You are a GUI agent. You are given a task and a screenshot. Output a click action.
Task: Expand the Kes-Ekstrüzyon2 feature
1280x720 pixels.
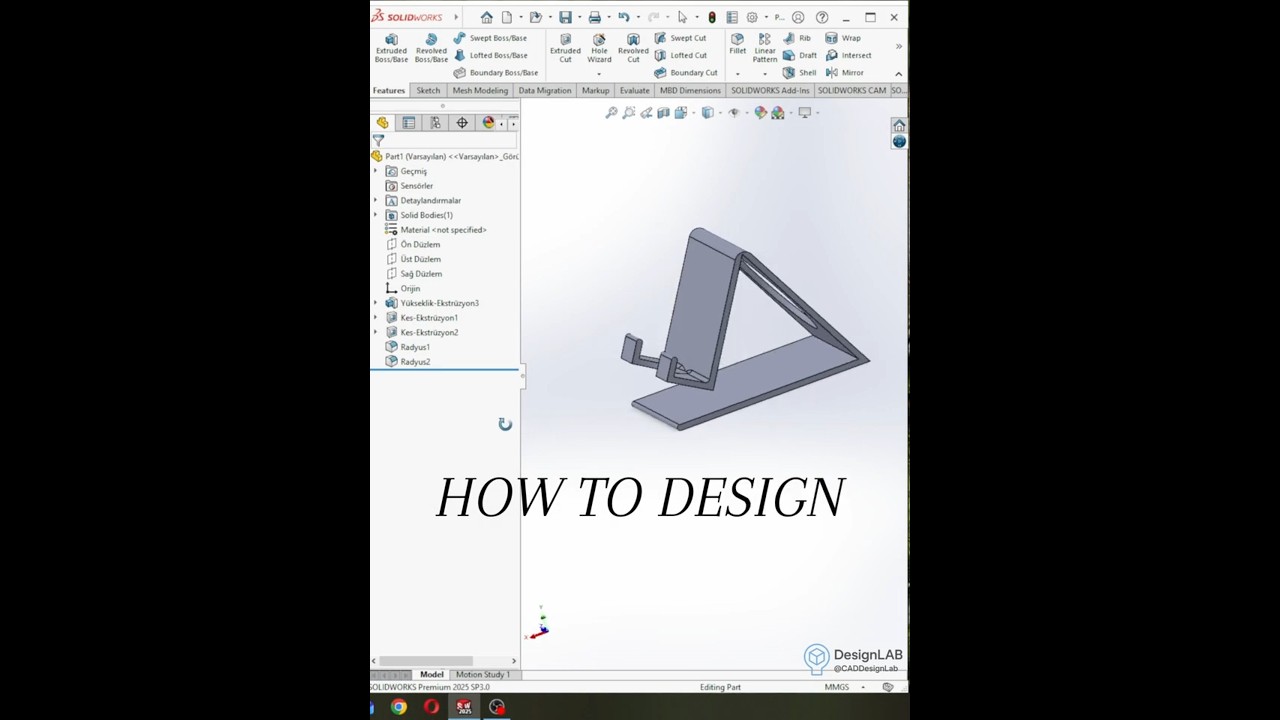(x=376, y=332)
